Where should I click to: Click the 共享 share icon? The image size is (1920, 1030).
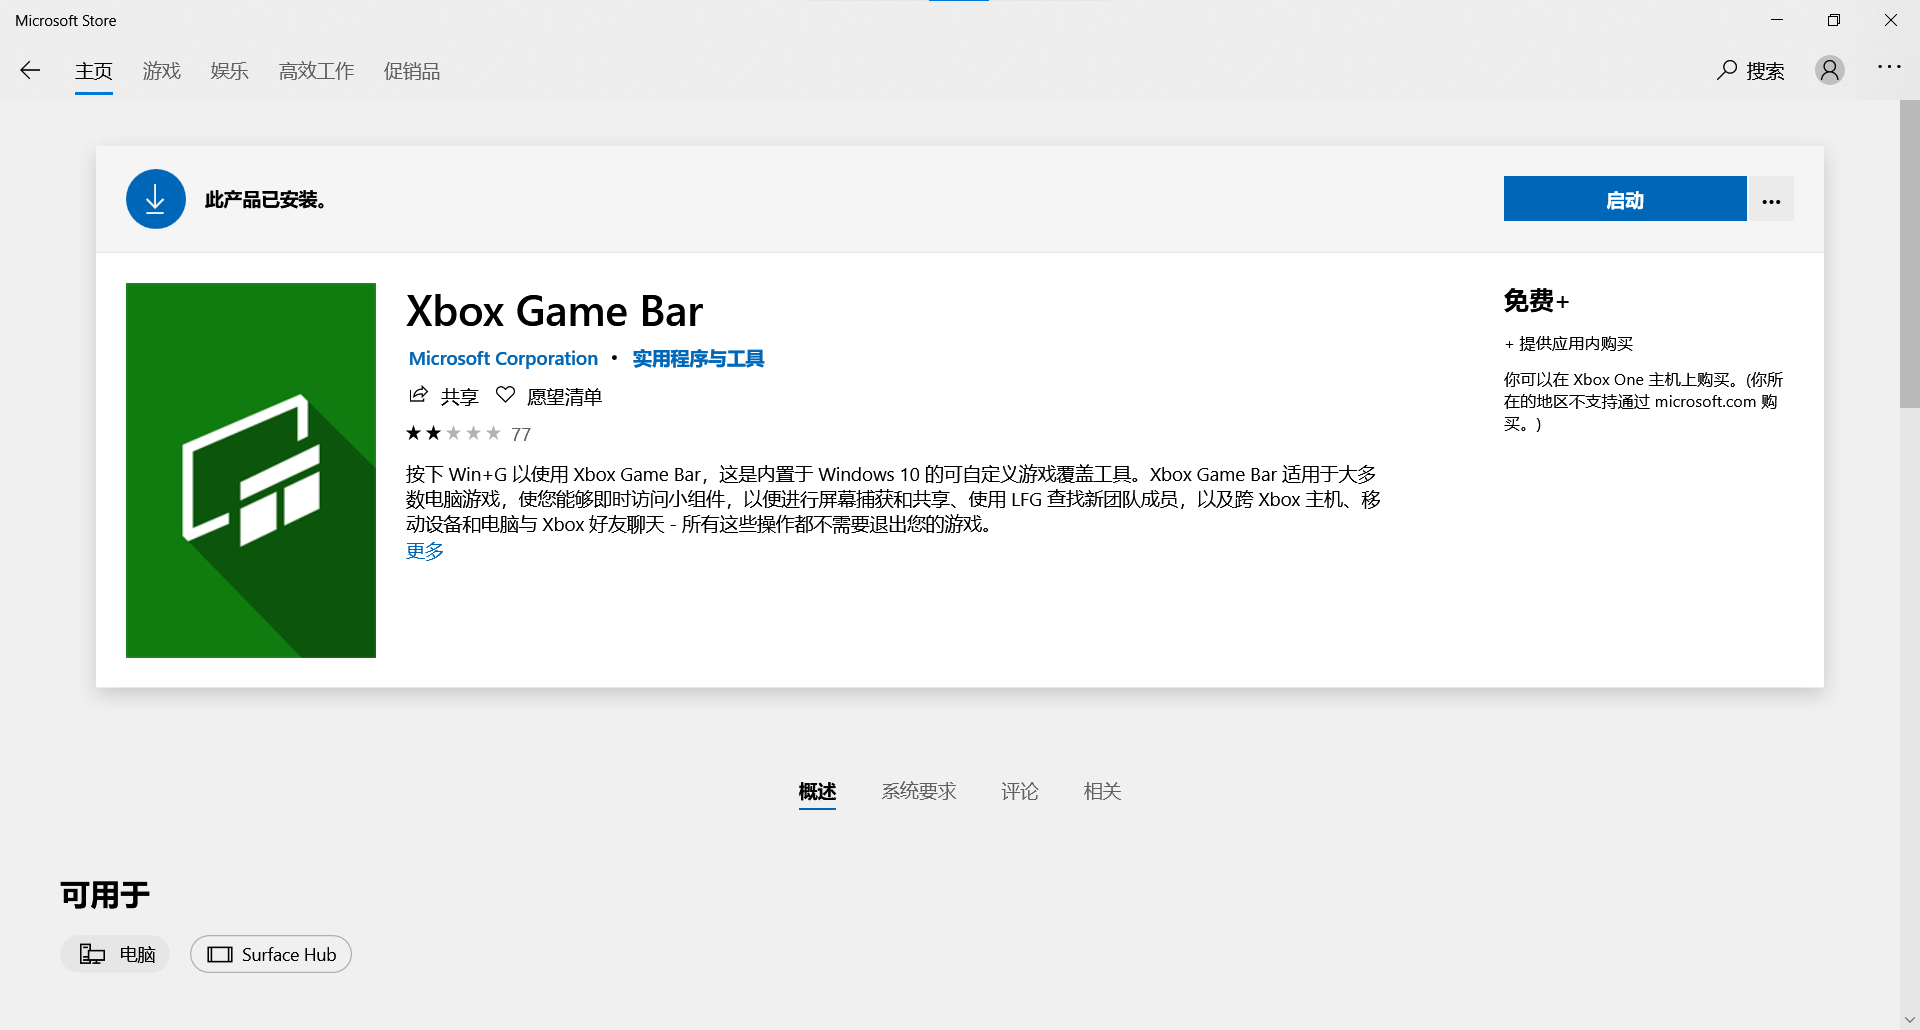coord(419,395)
